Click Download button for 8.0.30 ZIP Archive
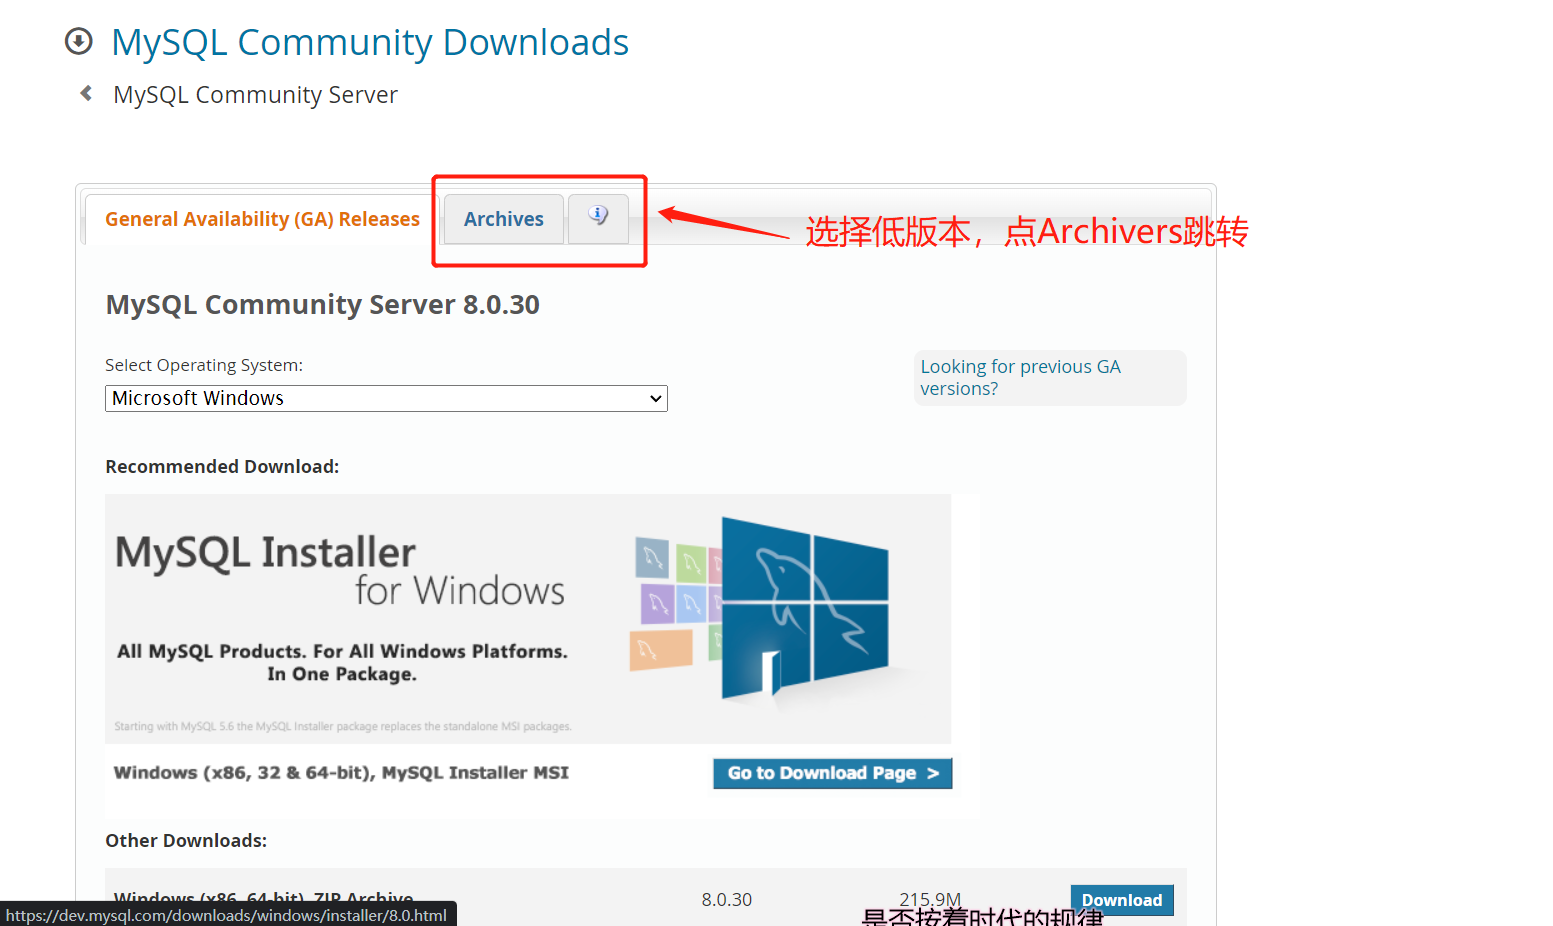The width and height of the screenshot is (1553, 926). pyautogui.click(x=1122, y=900)
